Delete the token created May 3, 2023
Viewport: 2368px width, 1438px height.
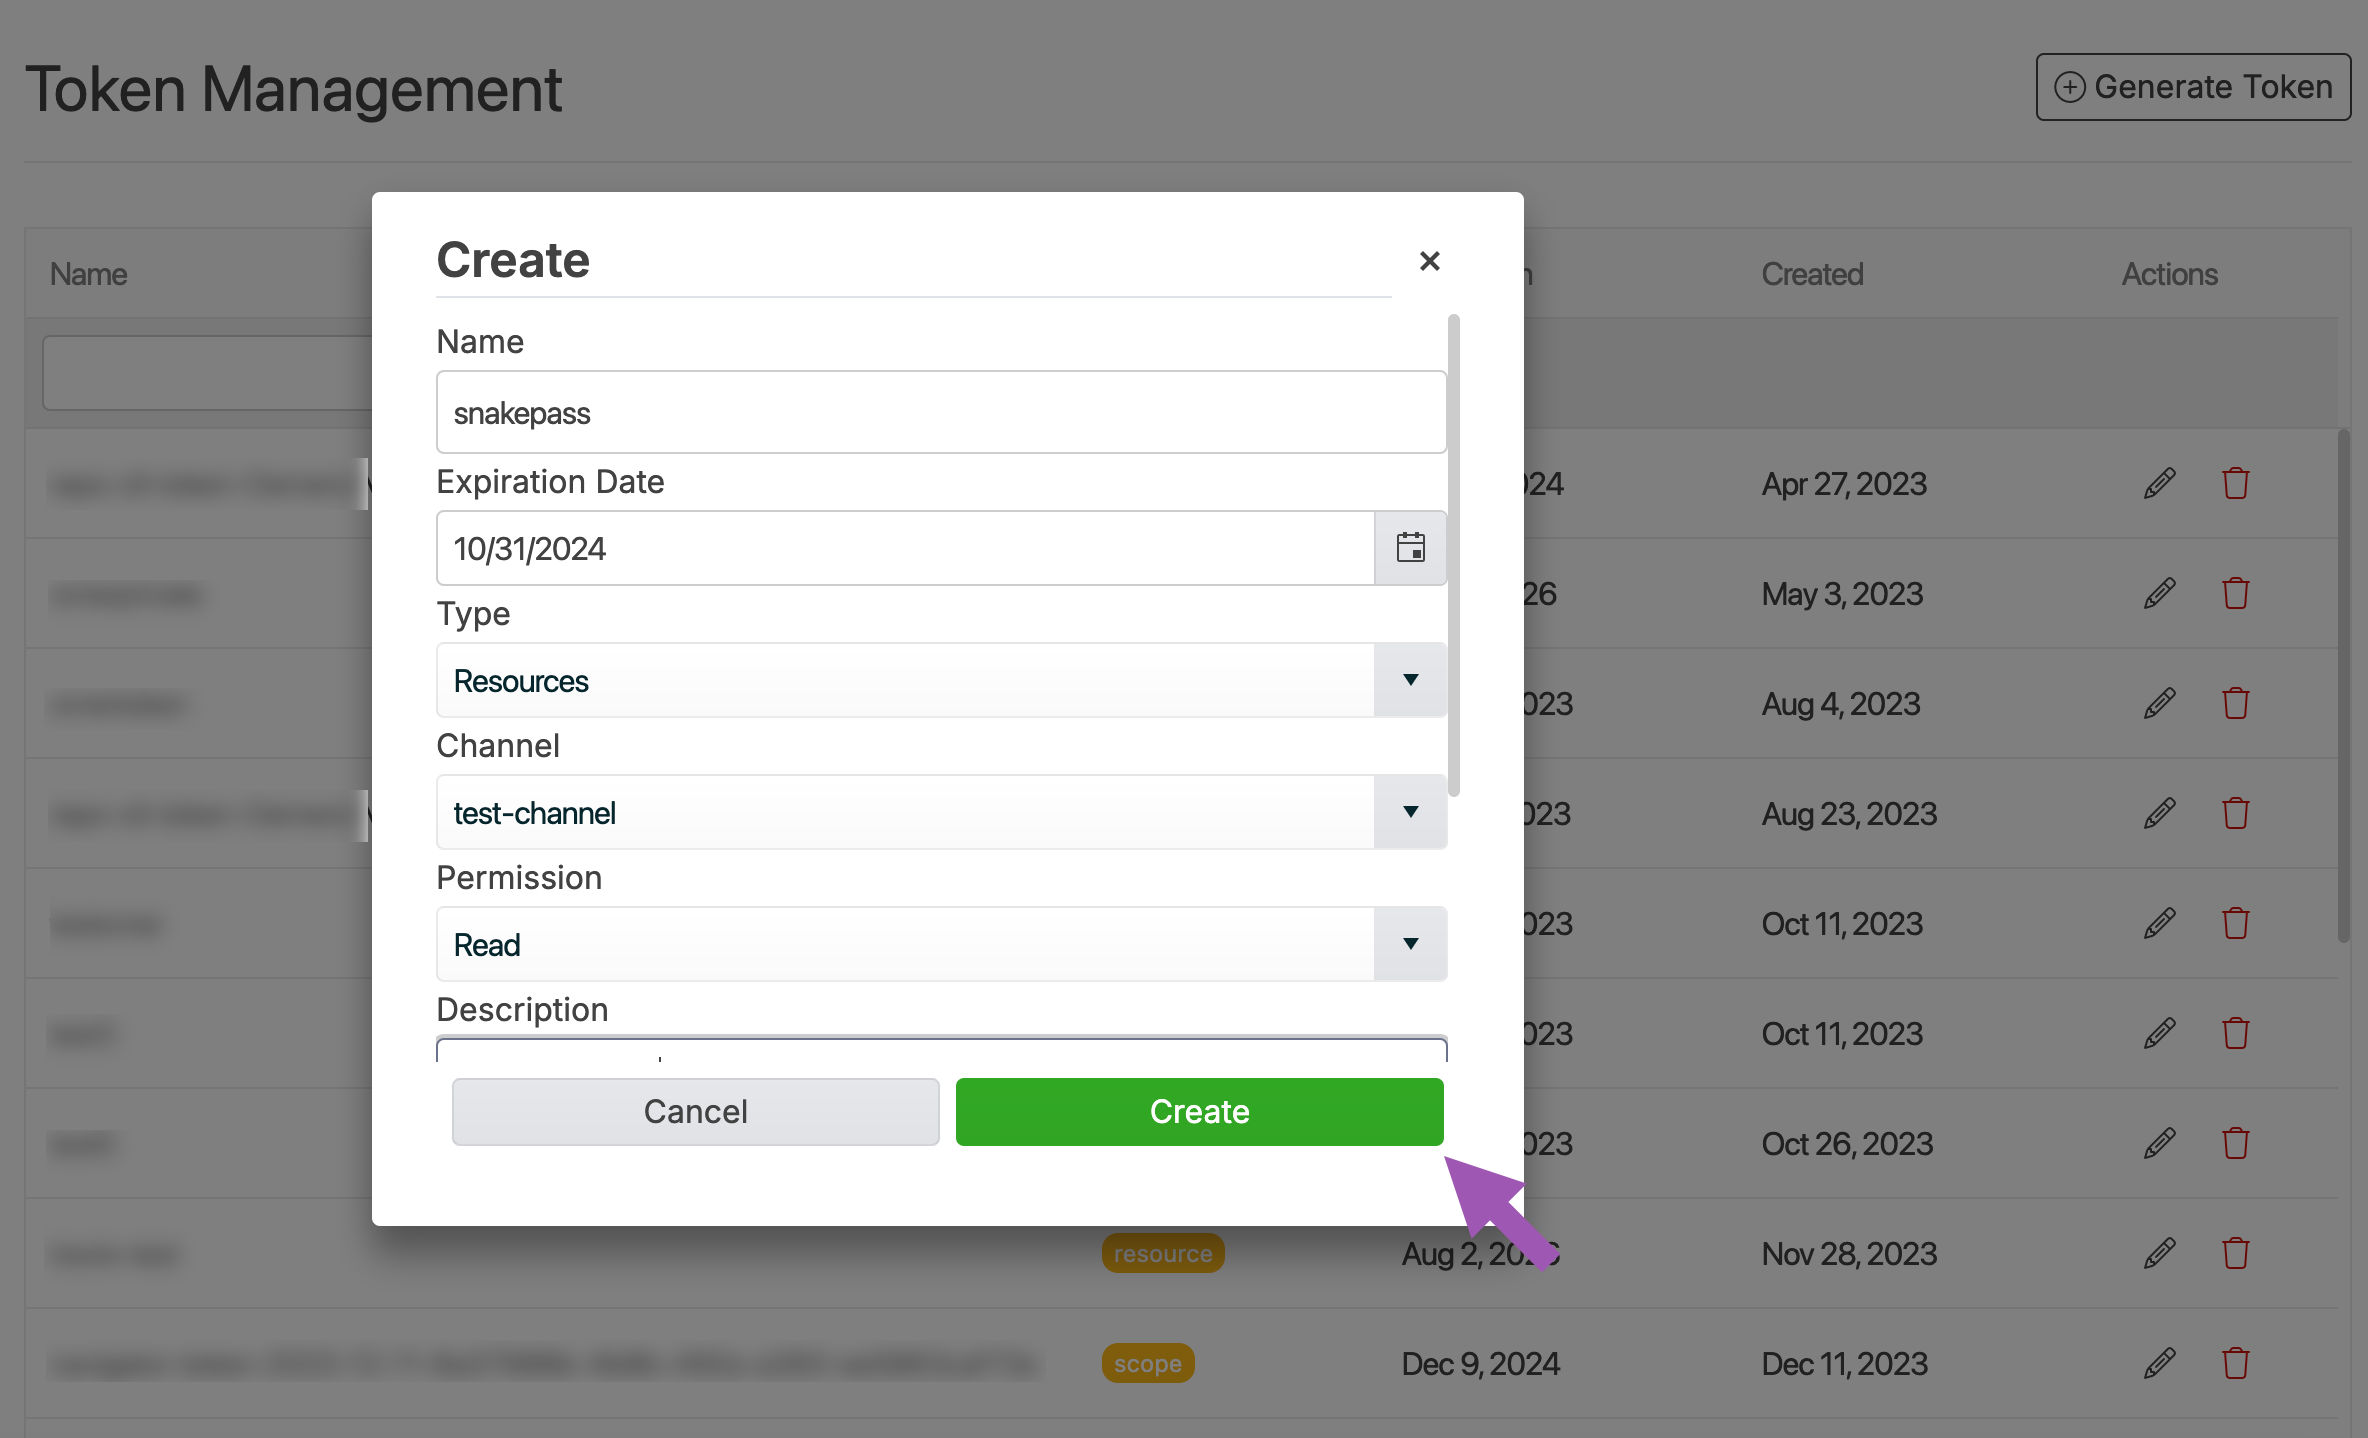point(2236,594)
